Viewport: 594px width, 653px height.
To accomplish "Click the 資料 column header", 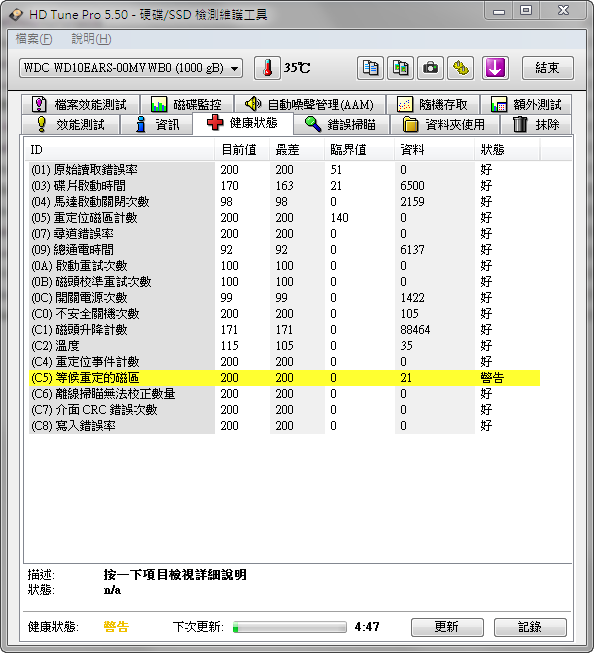I will (434, 150).
